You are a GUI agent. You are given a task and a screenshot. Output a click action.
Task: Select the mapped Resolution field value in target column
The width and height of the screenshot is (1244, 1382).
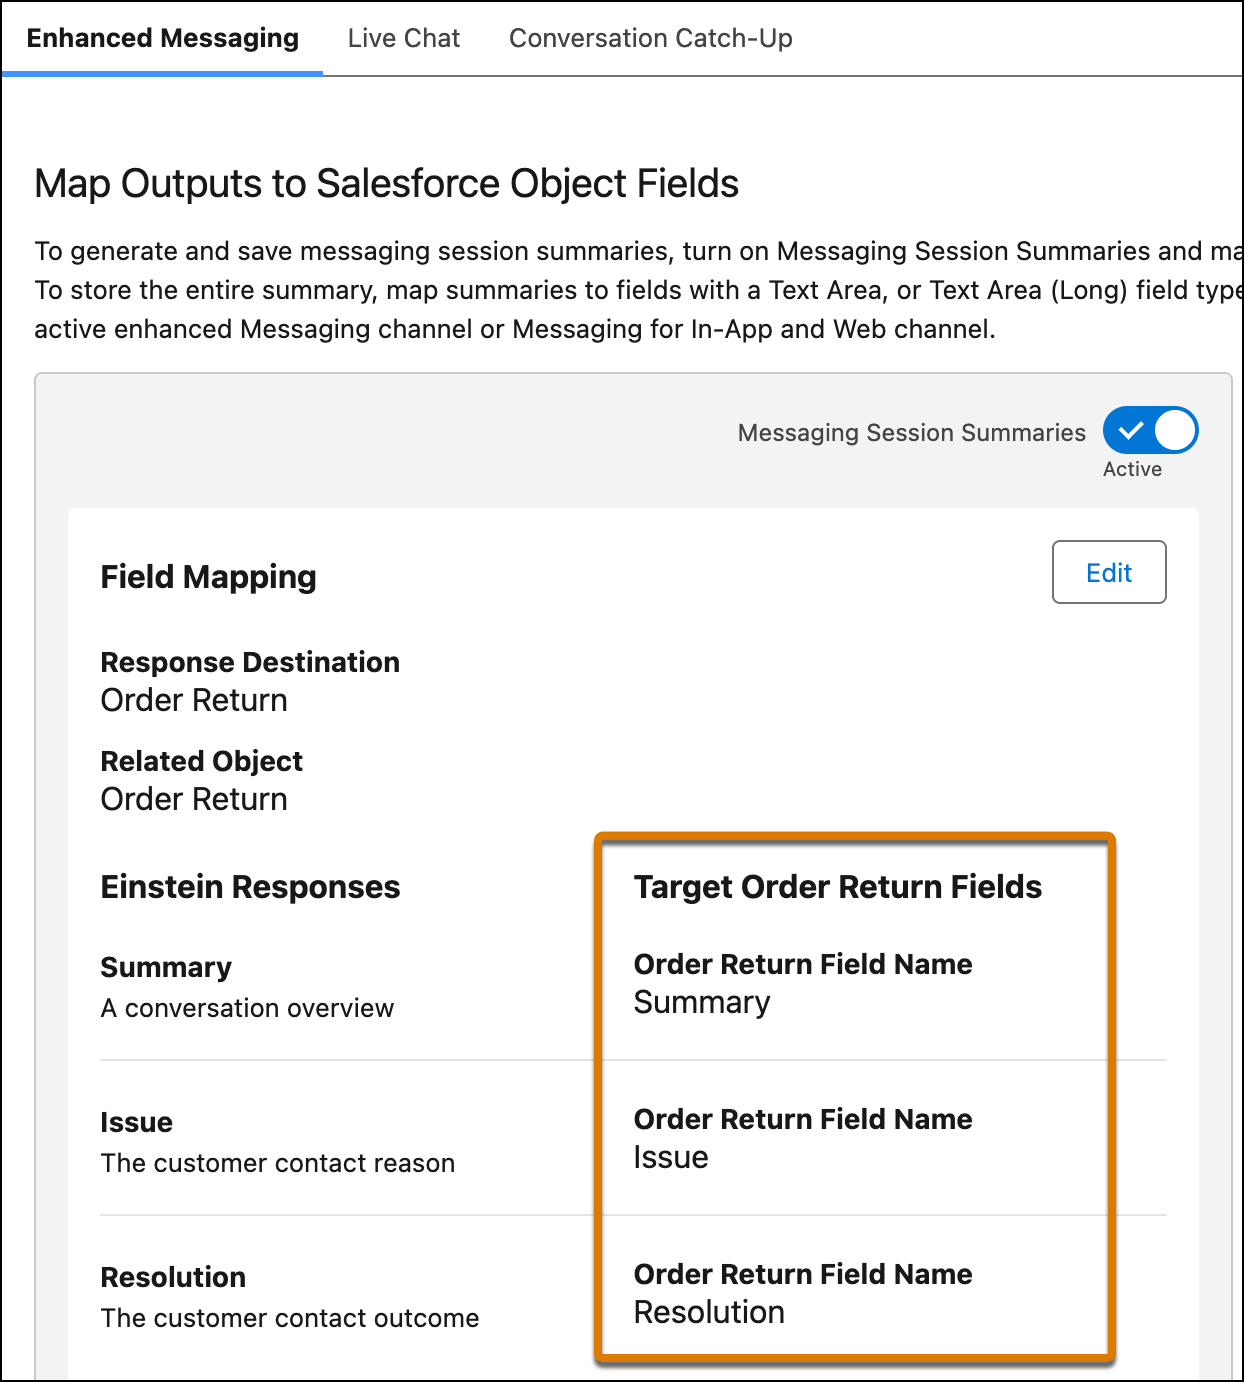708,1312
